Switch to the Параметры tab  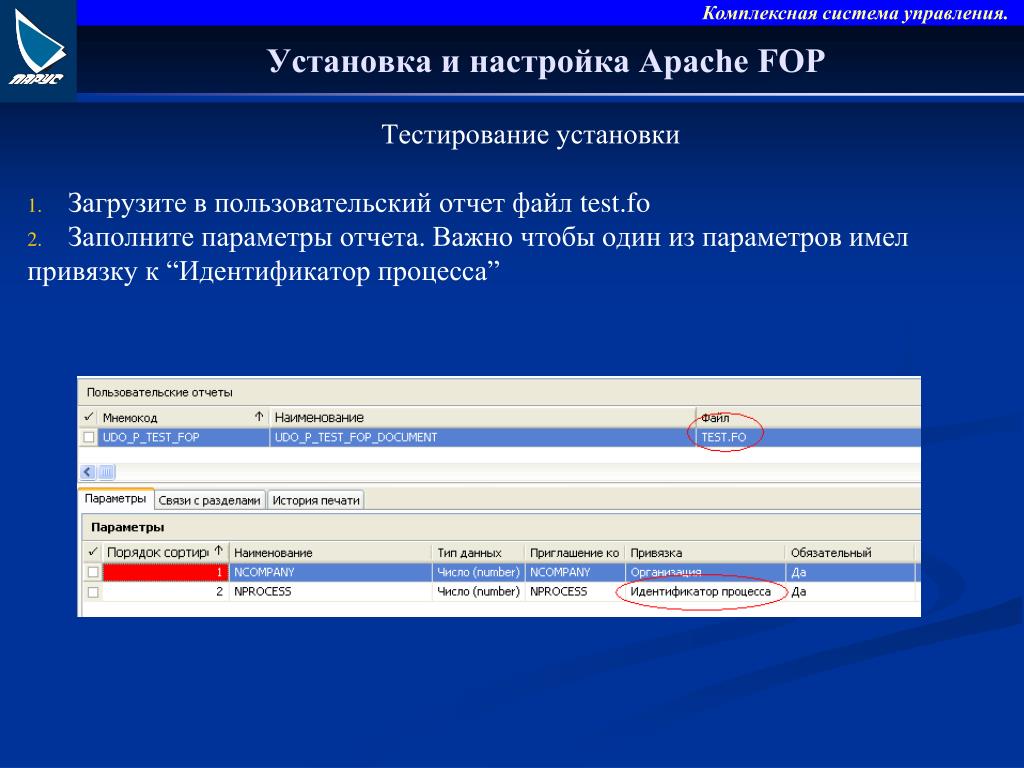116,499
